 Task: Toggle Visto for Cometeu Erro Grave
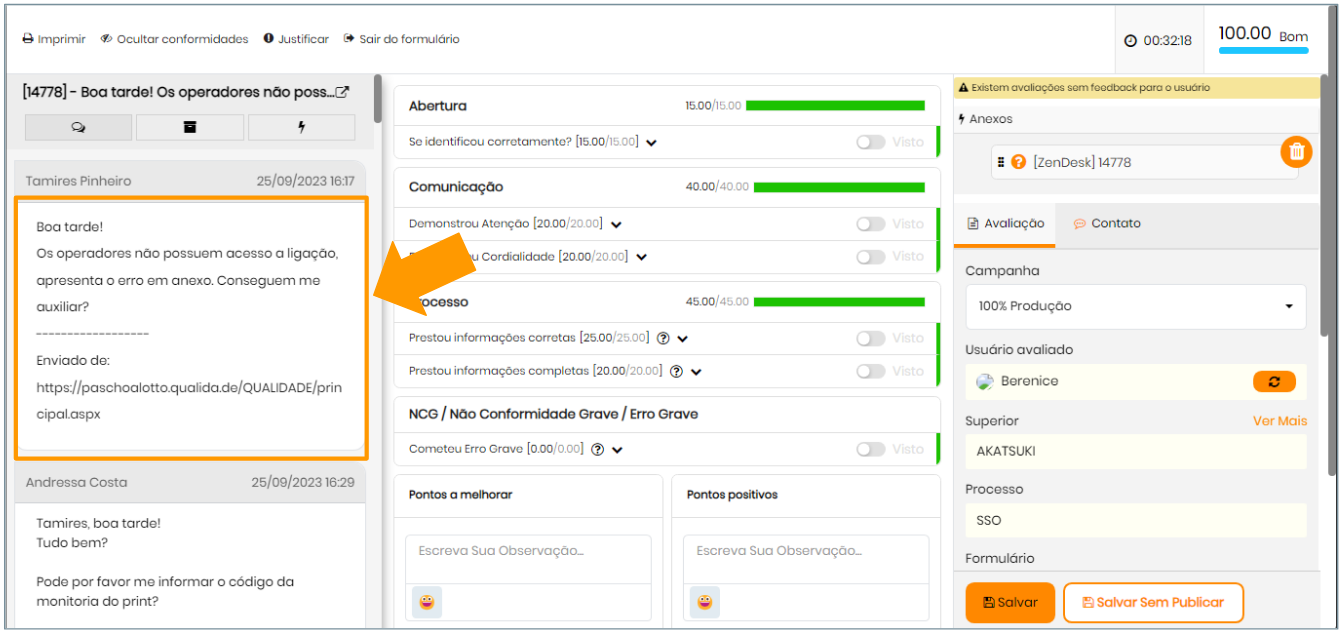click(870, 449)
